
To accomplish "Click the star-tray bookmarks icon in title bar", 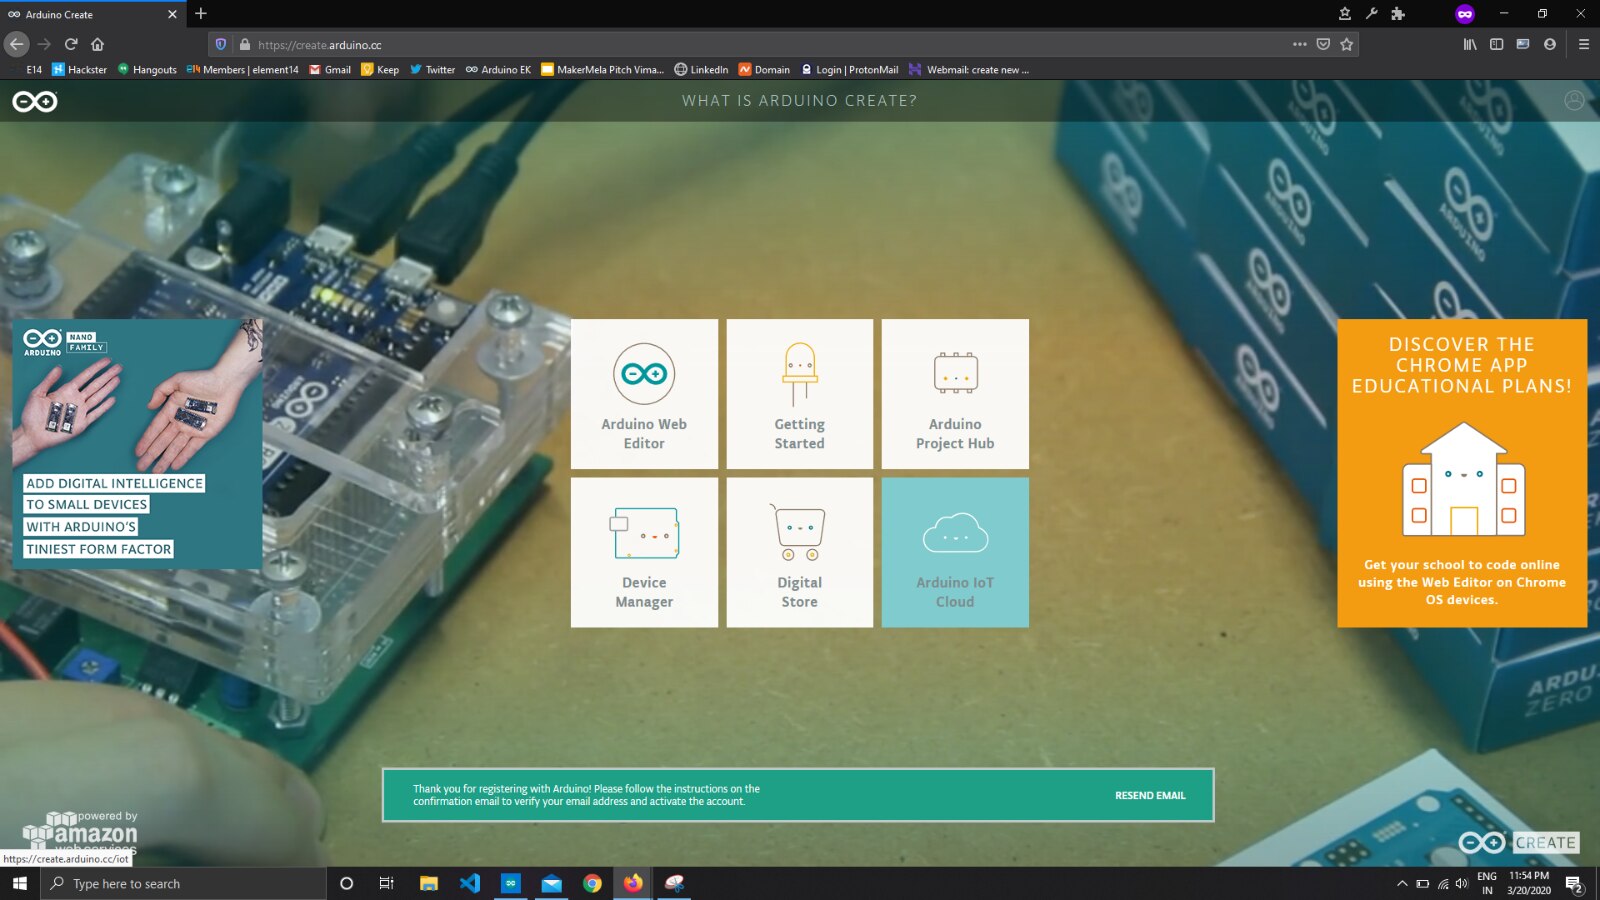I will pos(1345,14).
